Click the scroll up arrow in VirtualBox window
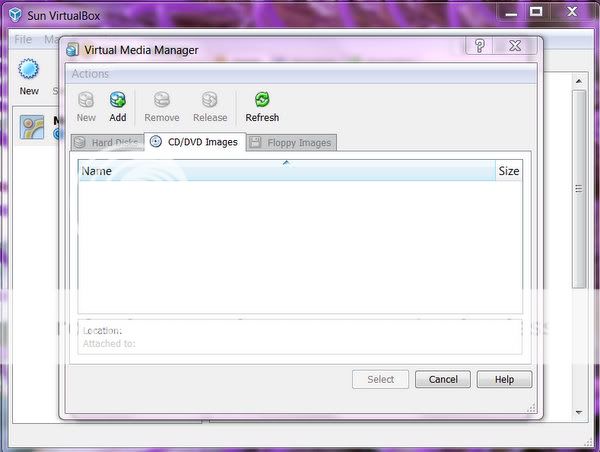The image size is (600, 452). (x=579, y=81)
